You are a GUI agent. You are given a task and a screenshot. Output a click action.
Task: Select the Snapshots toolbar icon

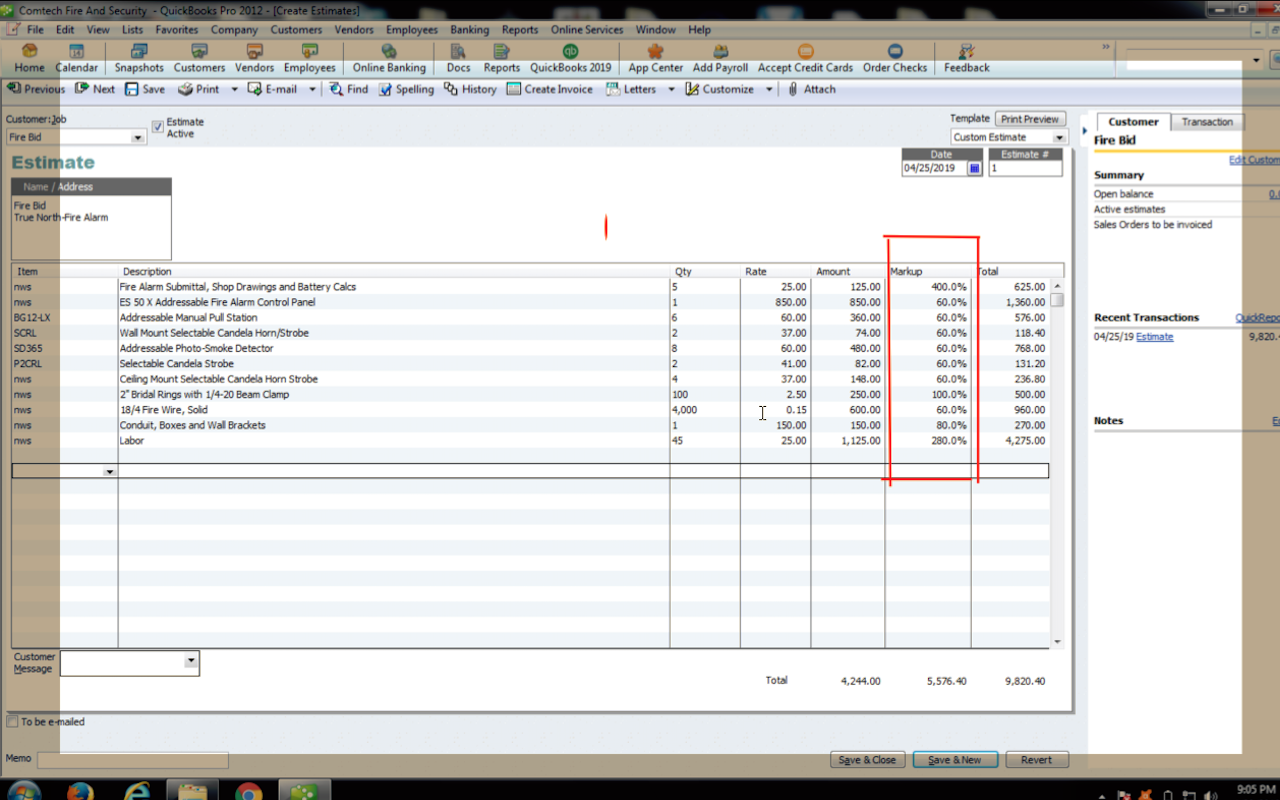(138, 57)
